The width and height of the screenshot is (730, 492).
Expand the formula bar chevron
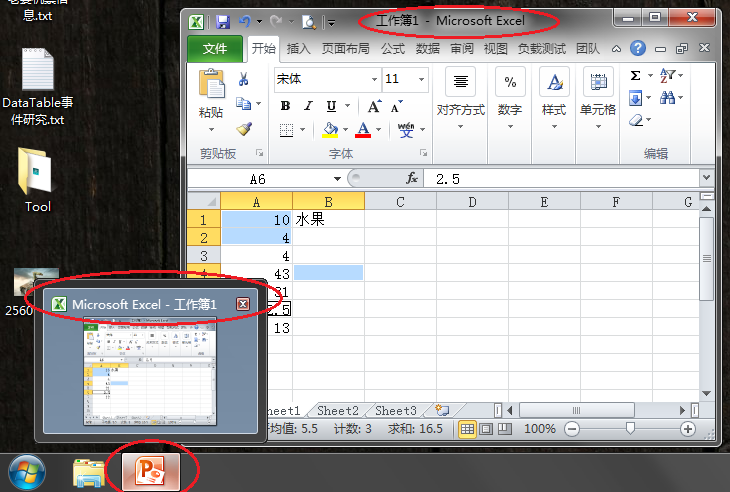[x=706, y=177]
